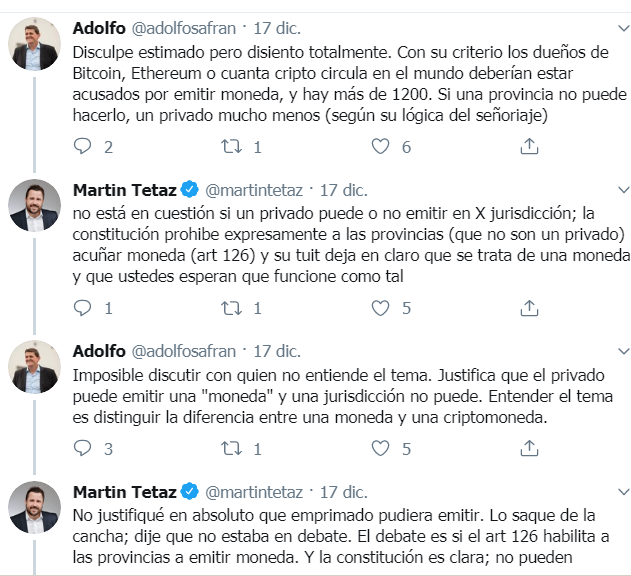631x576 pixels.
Task: Retweet the "no está en cuestión" tweet
Action: (x=232, y=308)
